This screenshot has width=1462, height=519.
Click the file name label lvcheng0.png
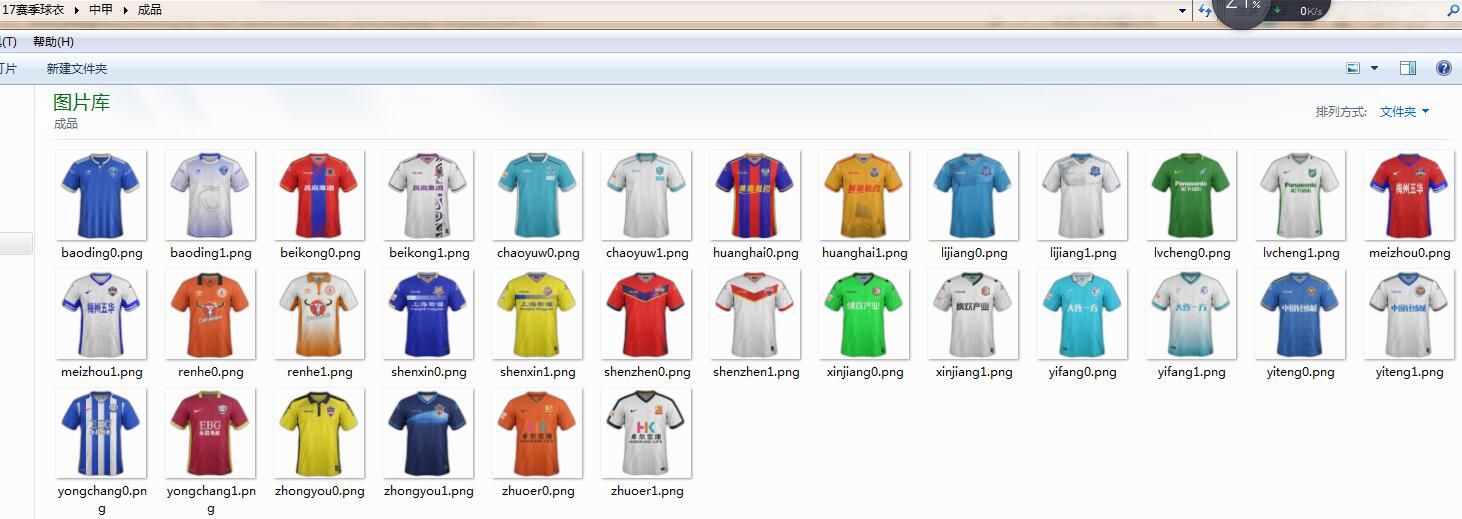1192,253
